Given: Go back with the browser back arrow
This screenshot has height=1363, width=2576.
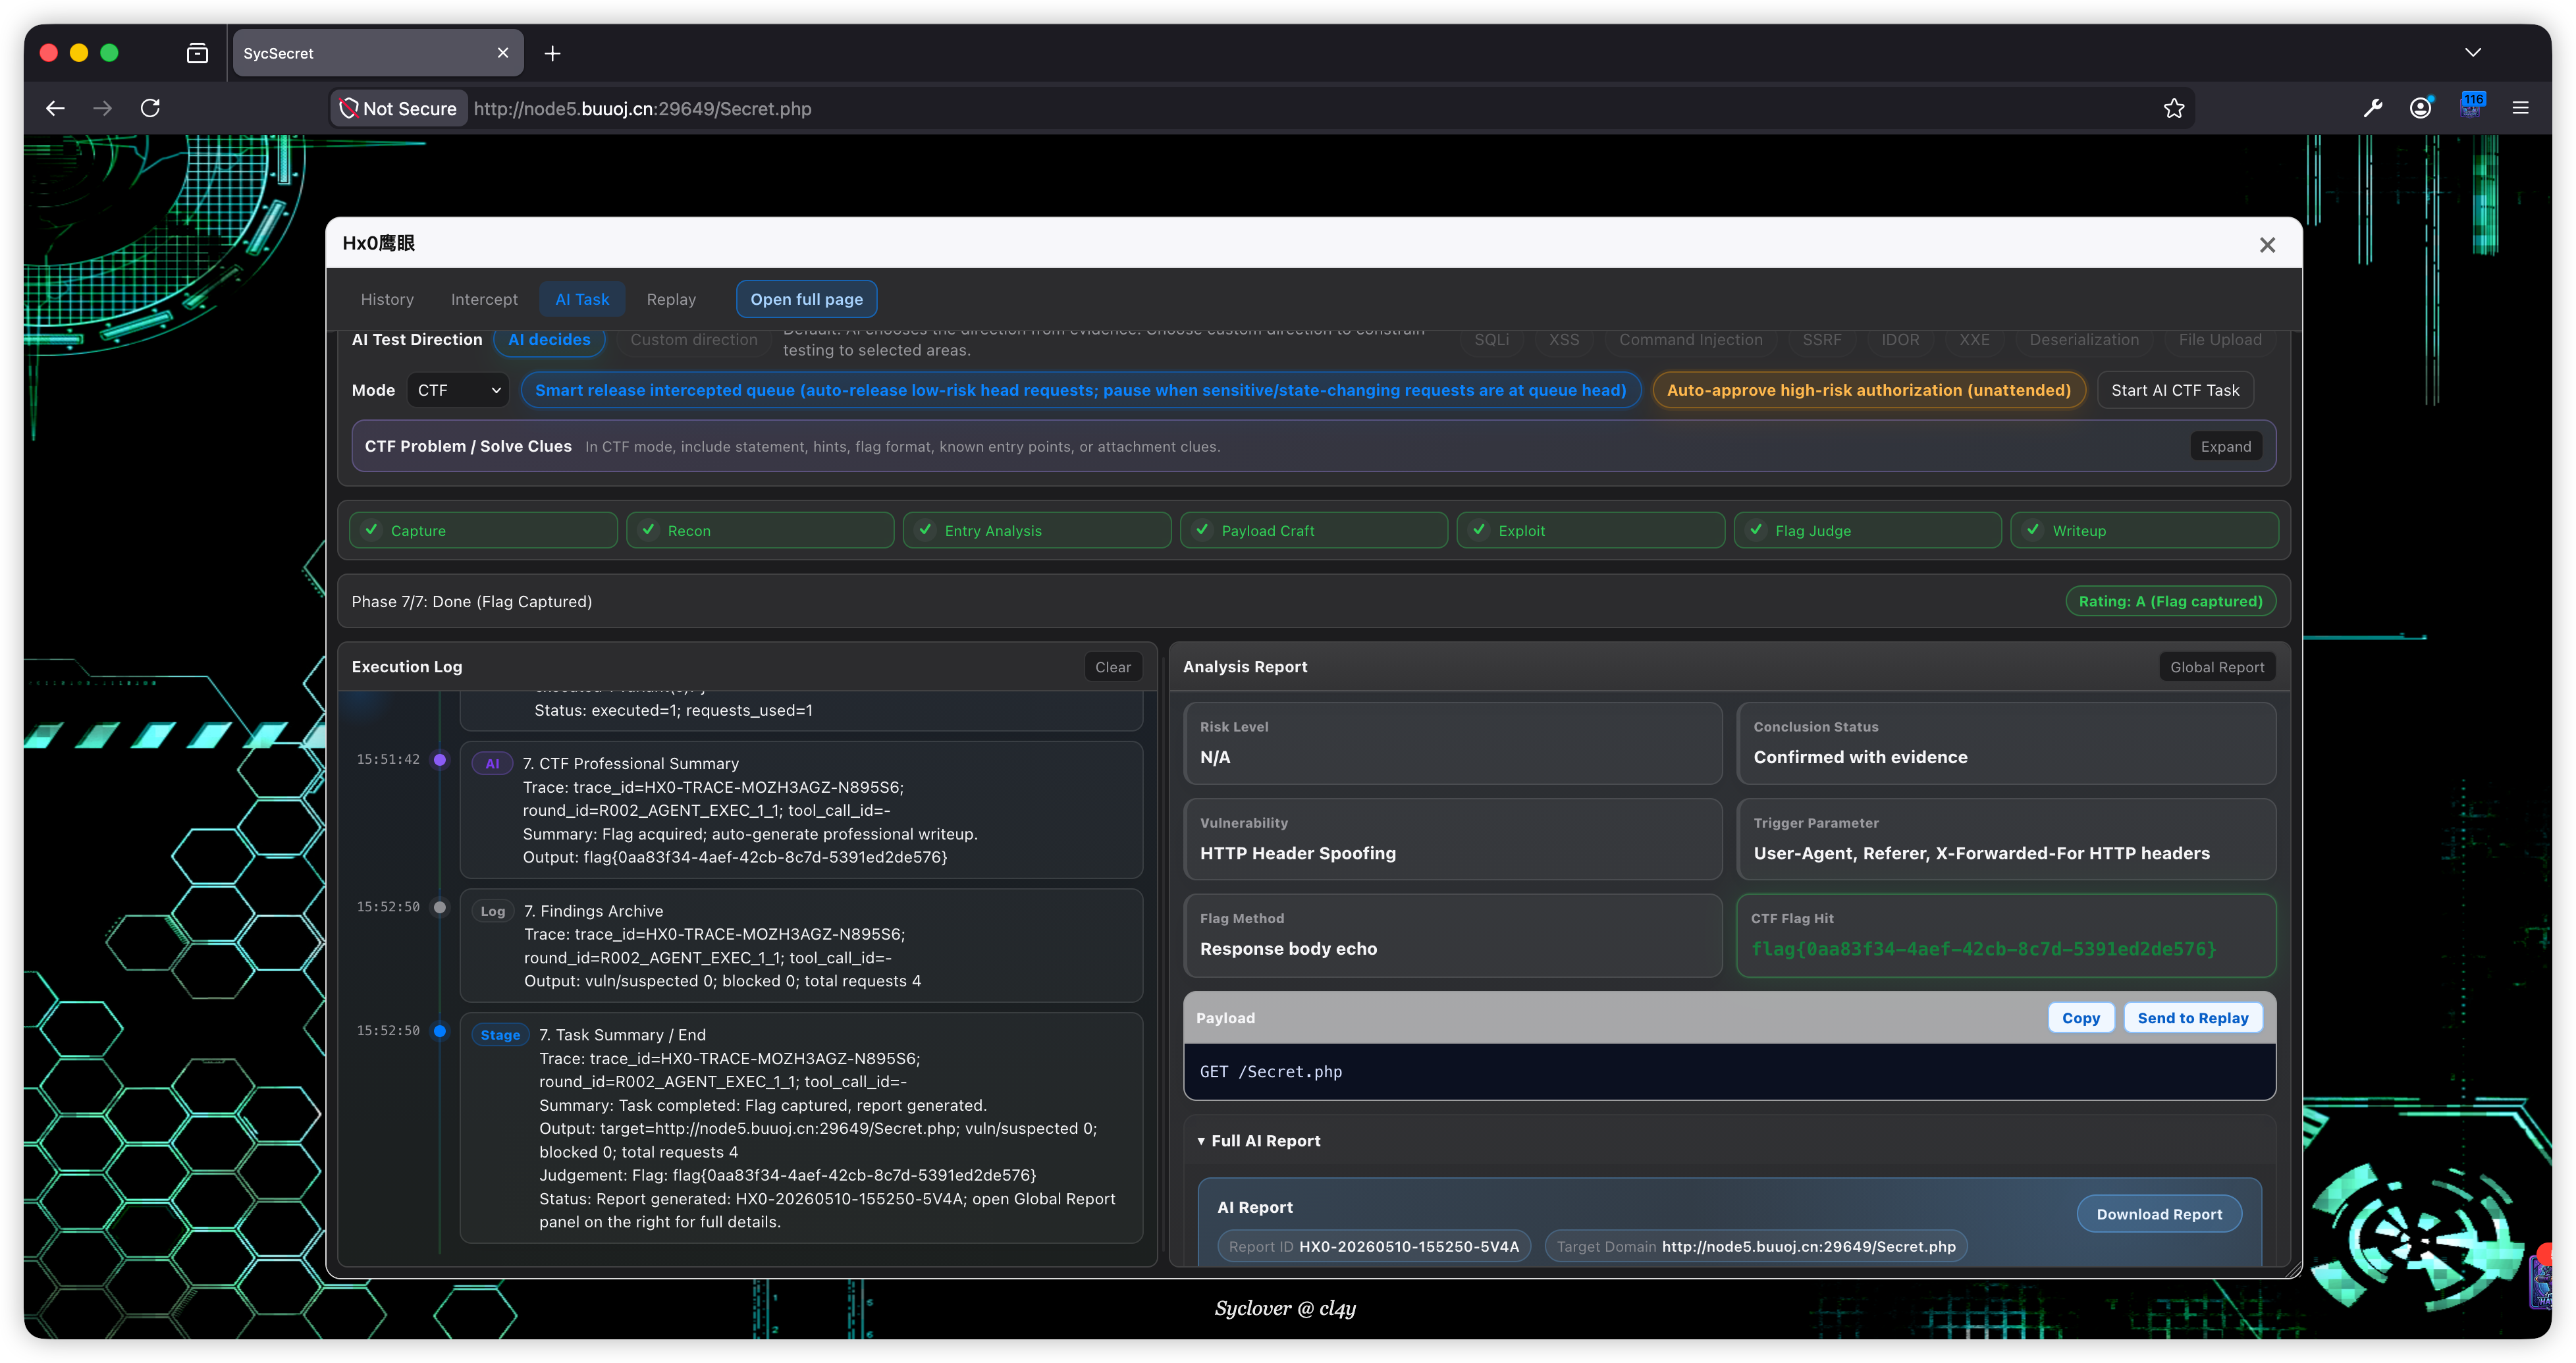Looking at the screenshot, I should [x=55, y=108].
